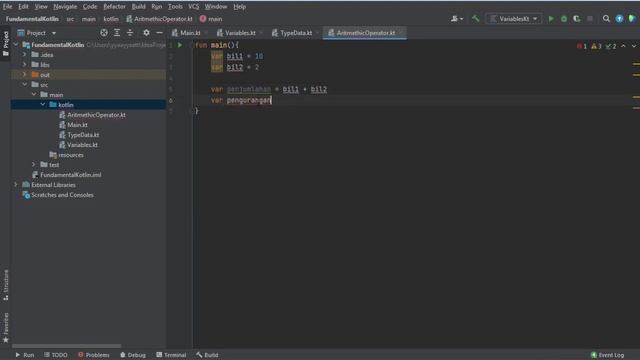The width and height of the screenshot is (640, 360).
Task: Toggle the Structure side tab
Action: (5, 285)
